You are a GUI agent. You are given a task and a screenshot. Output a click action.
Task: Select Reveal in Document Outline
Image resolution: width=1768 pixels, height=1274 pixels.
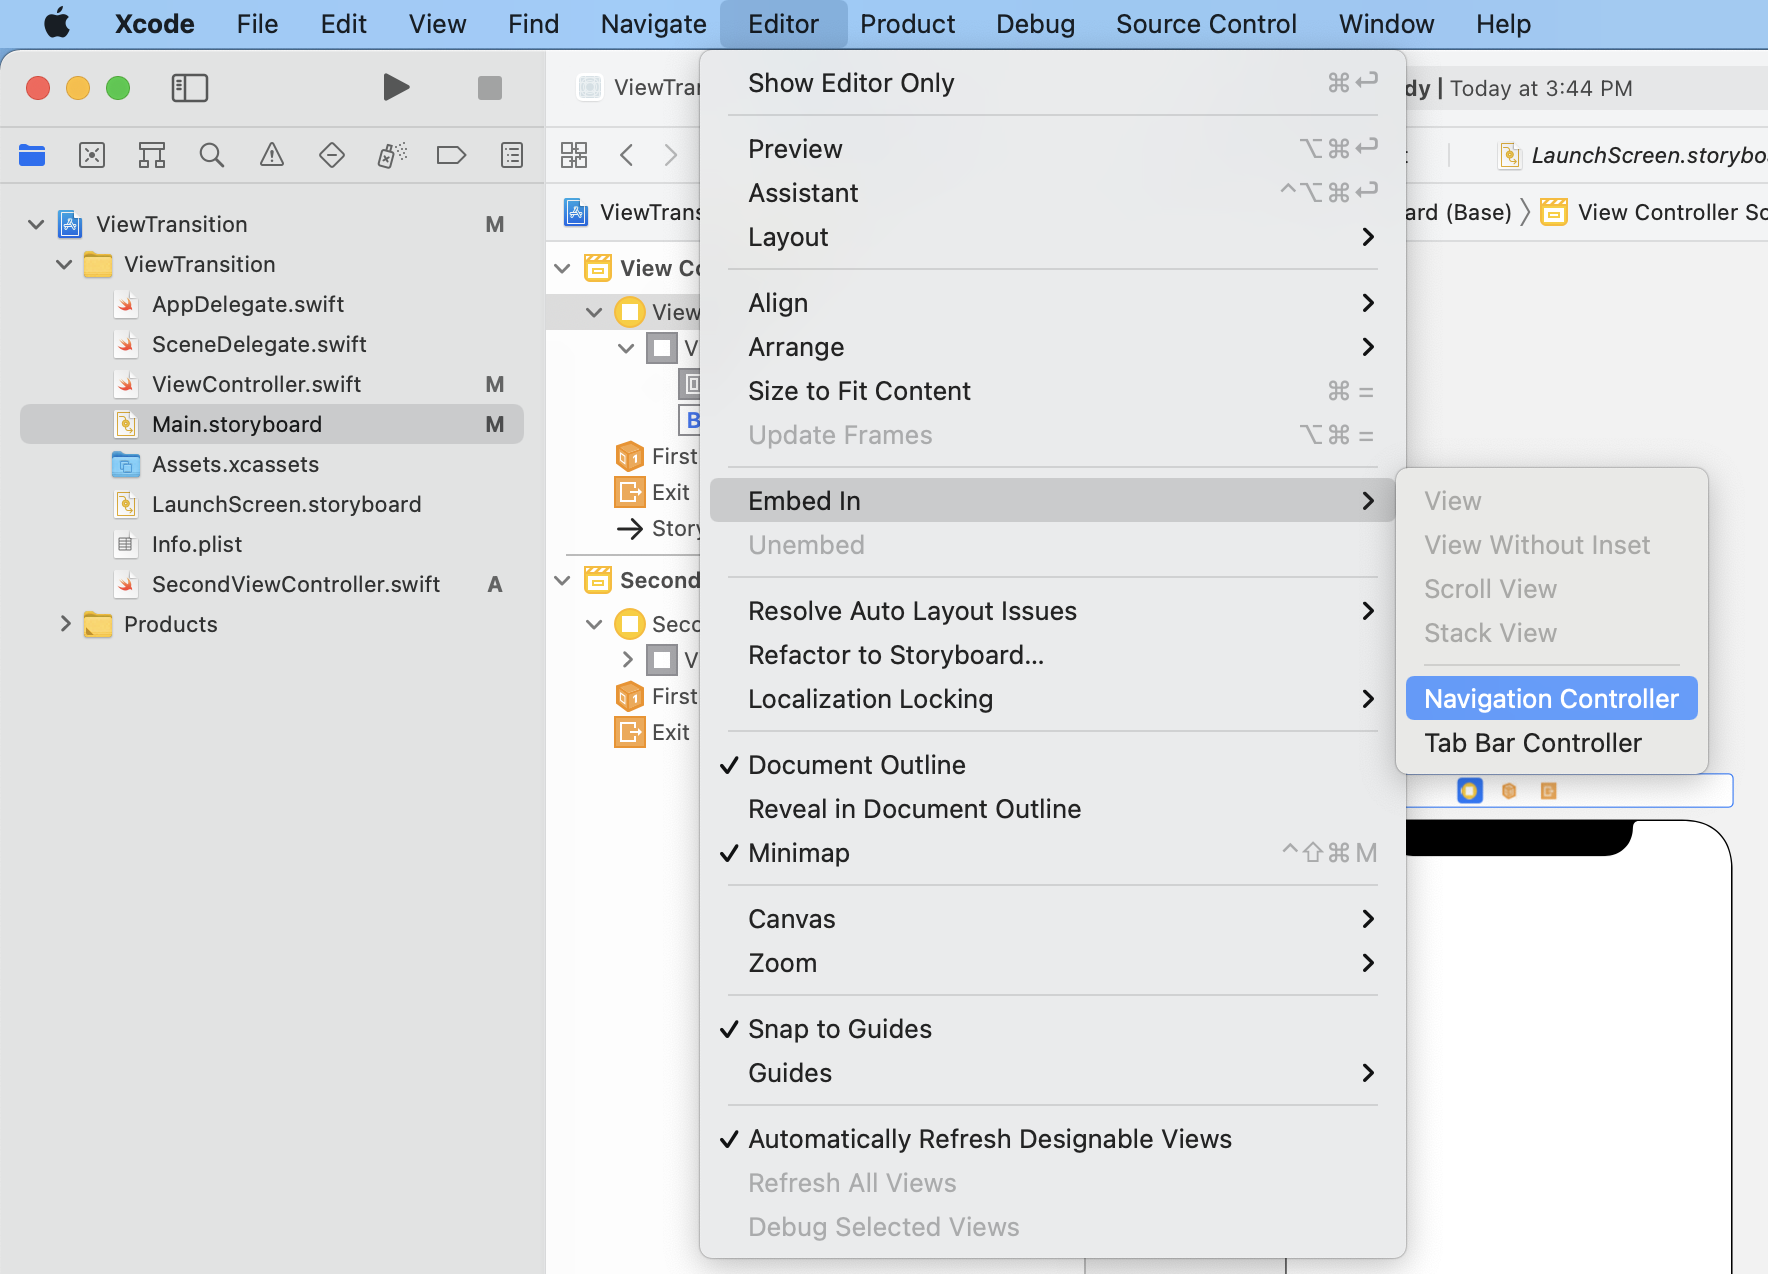click(1052, 809)
